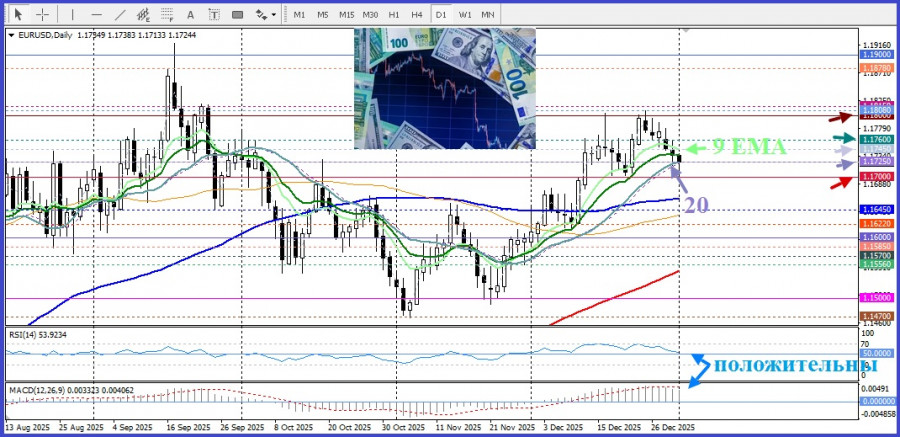Activate the Crosshair tool
Image resolution: width=900 pixels, height=437 pixels.
click(42, 14)
